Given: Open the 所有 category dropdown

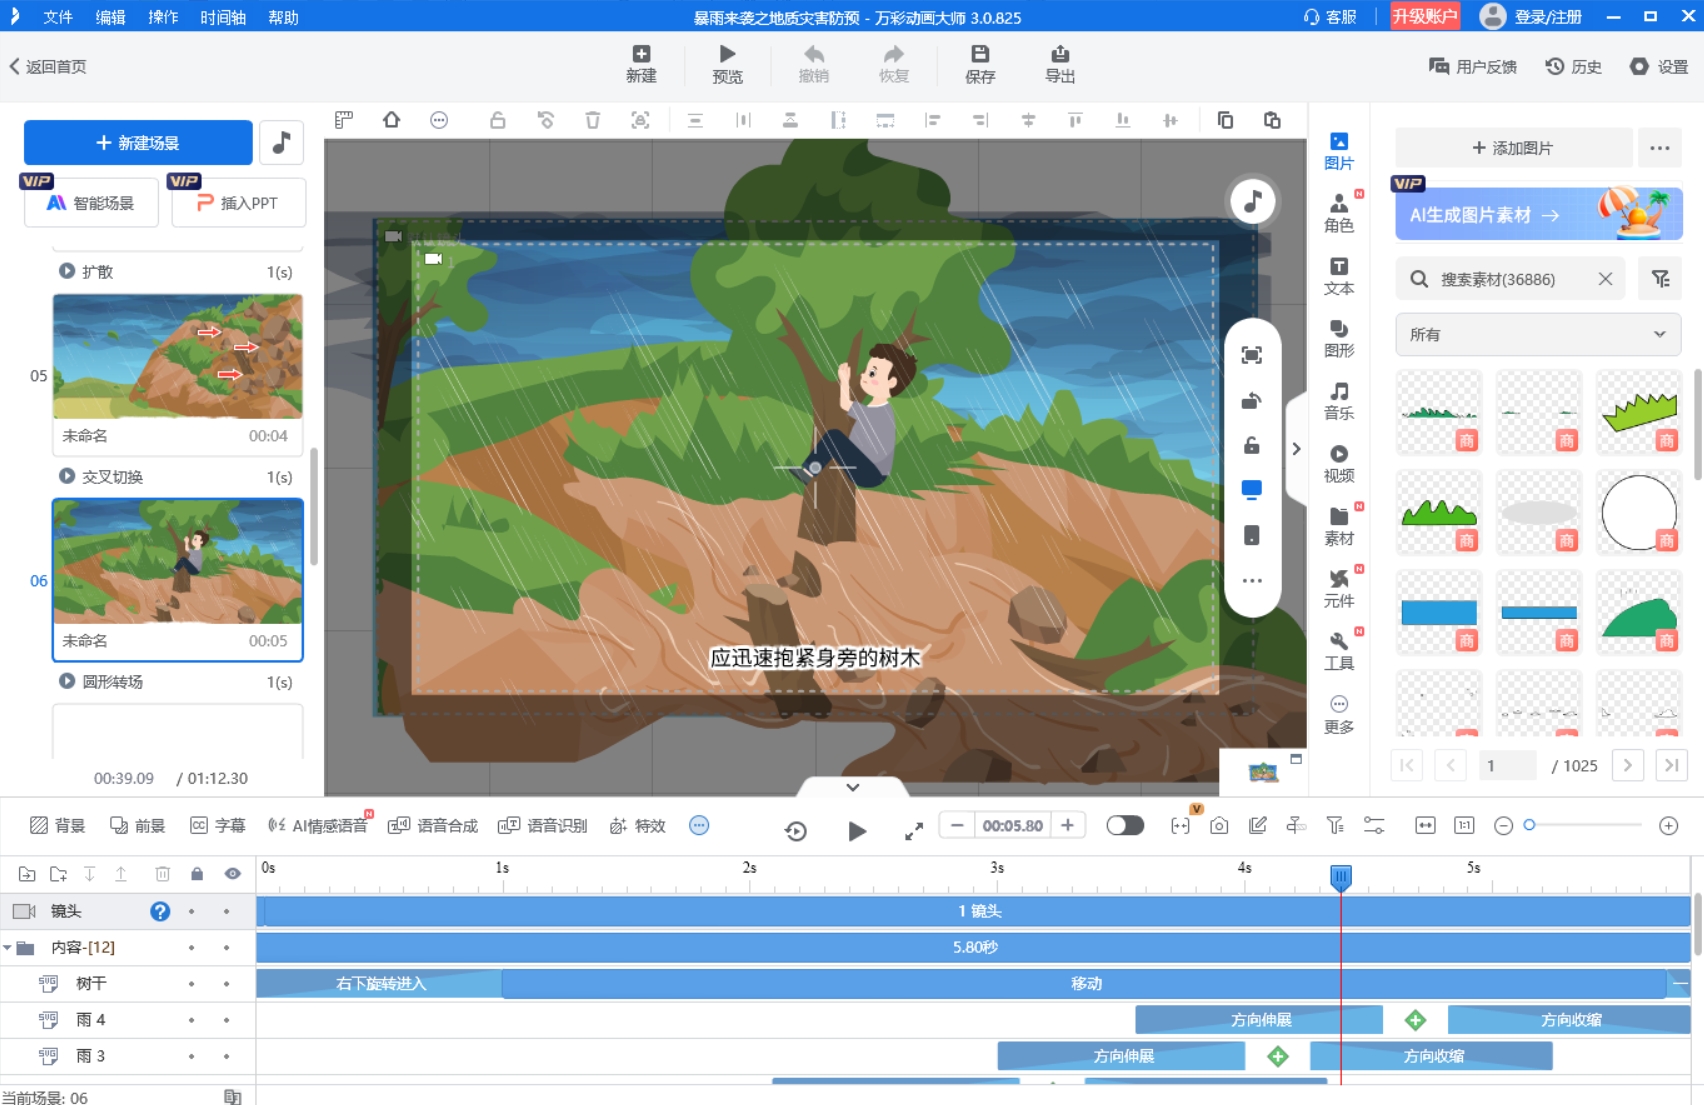Looking at the screenshot, I should point(1537,335).
